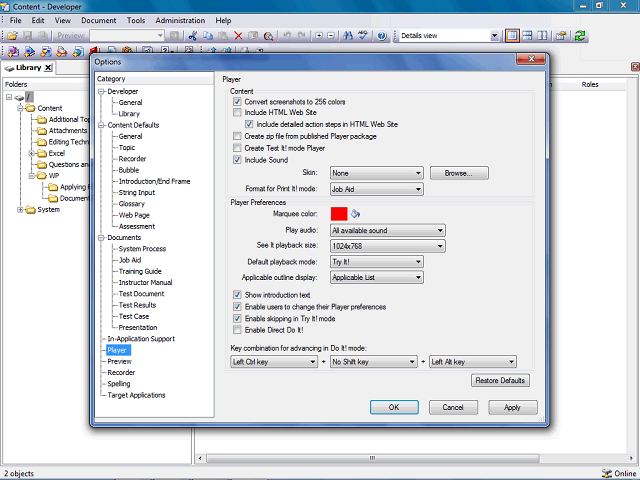Click the single-pane layout view icon
Image resolution: width=640 pixels, height=480 pixels.
pyautogui.click(x=512, y=36)
